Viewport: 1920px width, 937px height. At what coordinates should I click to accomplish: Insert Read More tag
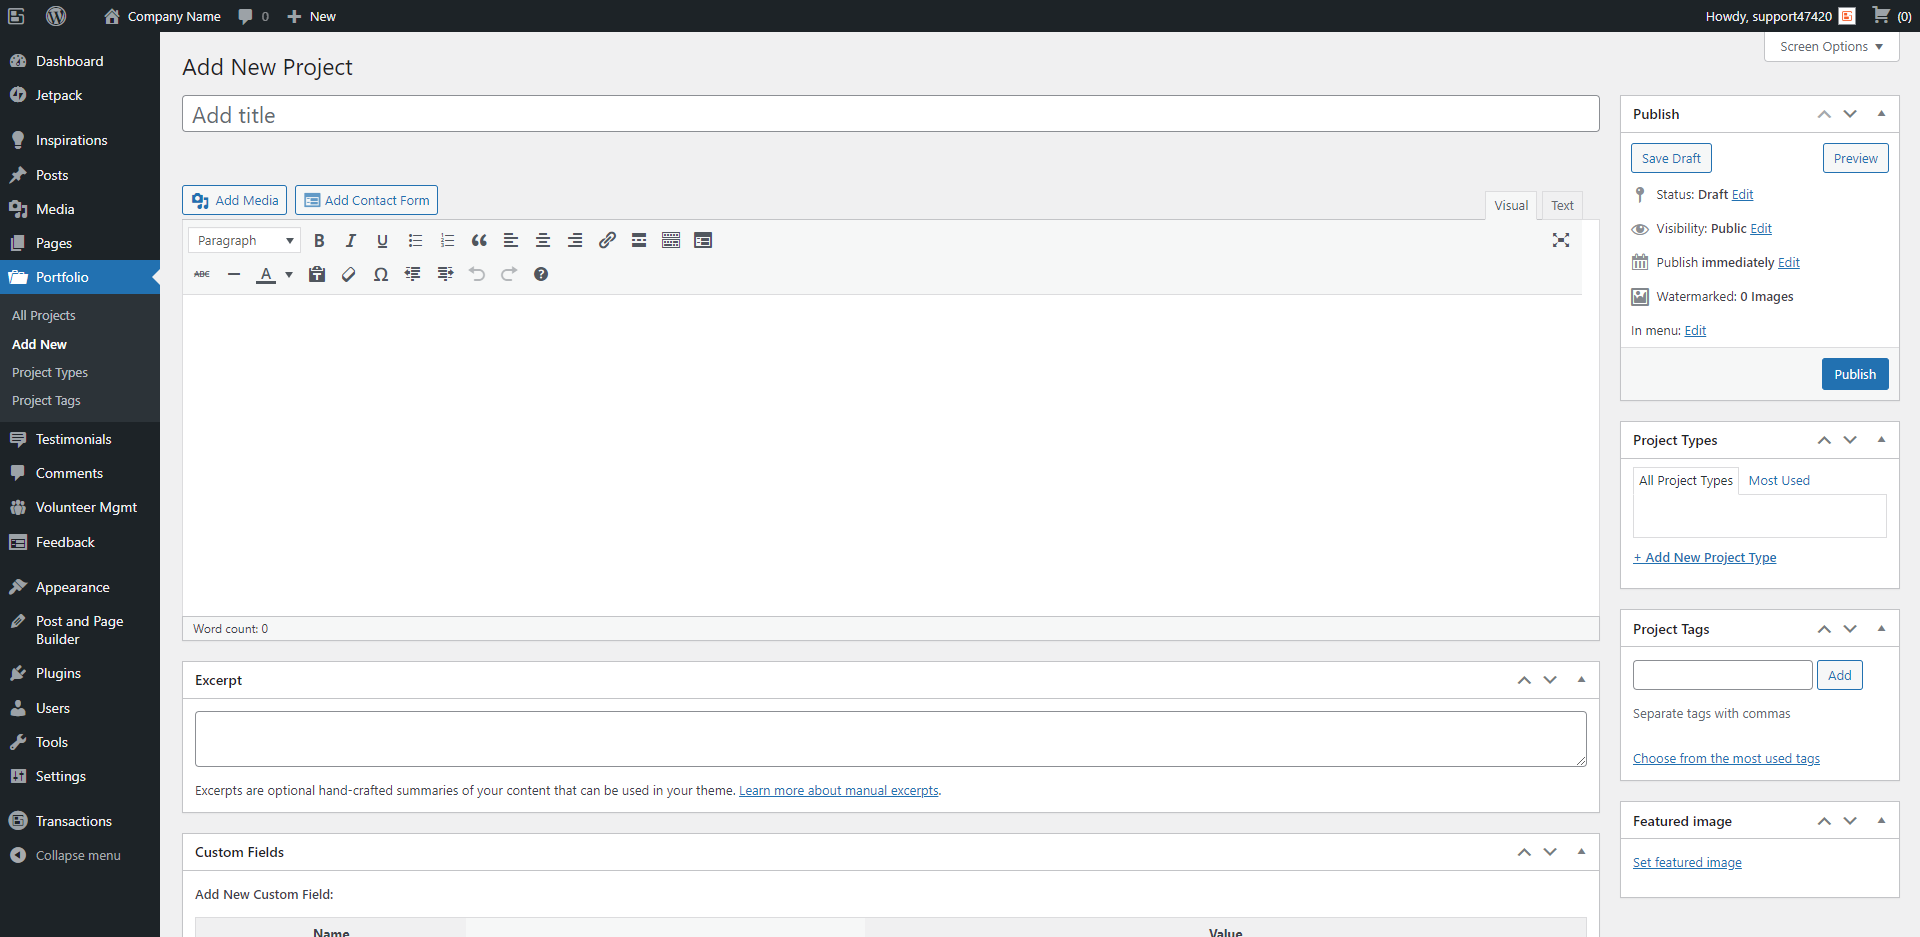[639, 241]
